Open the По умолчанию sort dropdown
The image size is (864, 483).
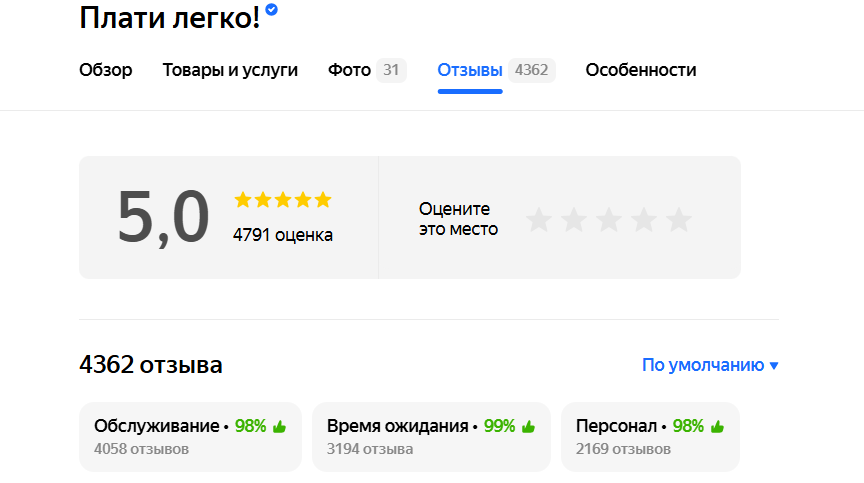[710, 366]
